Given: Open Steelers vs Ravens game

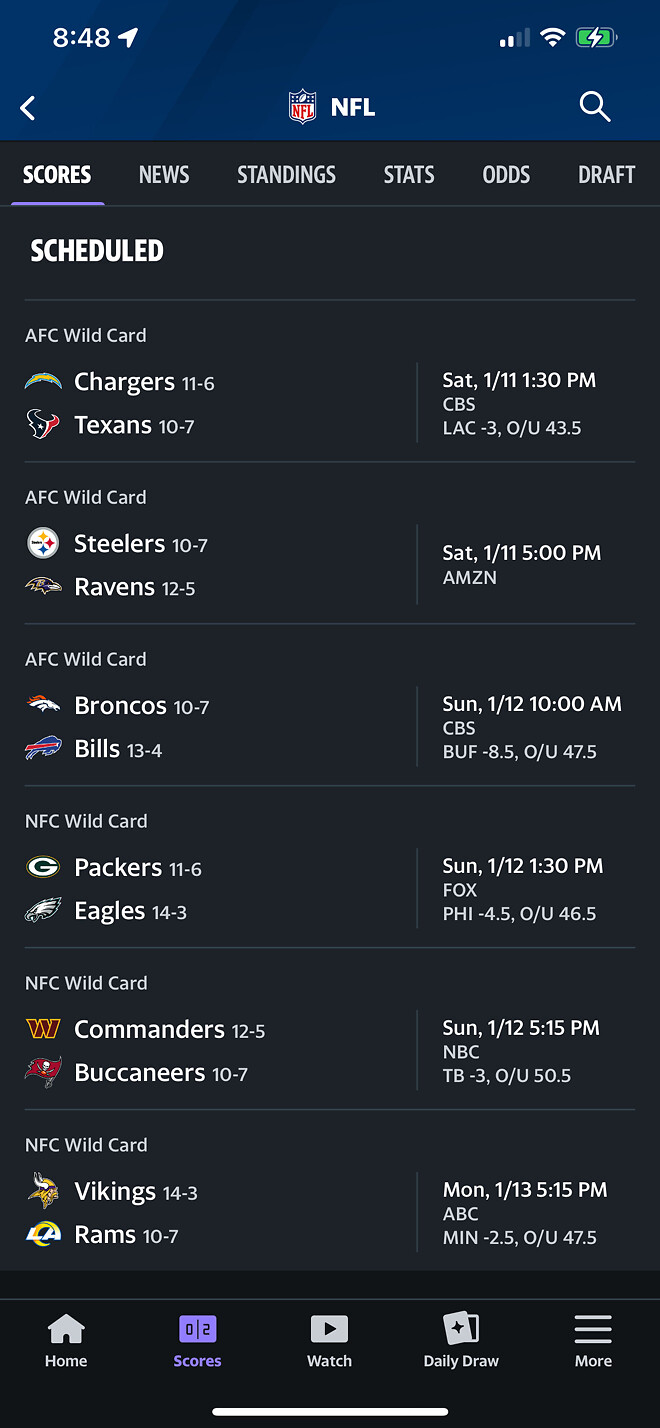Looking at the screenshot, I should pyautogui.click(x=330, y=544).
